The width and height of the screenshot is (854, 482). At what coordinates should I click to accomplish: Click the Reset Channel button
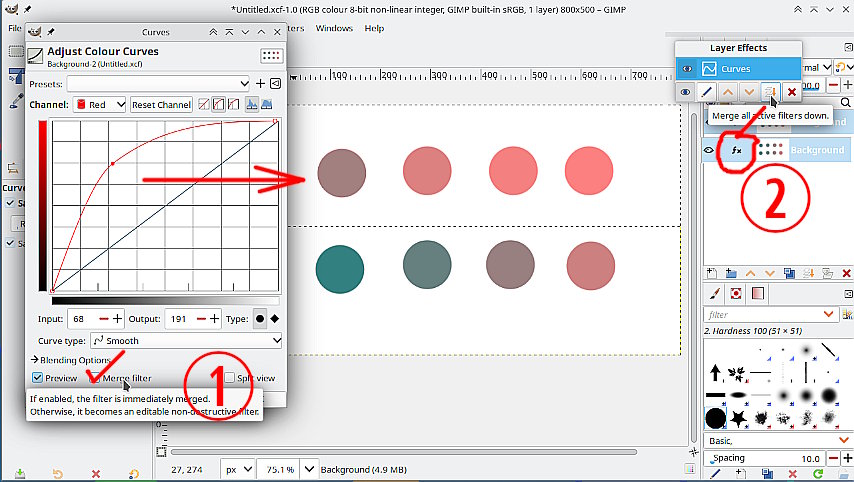click(x=161, y=105)
